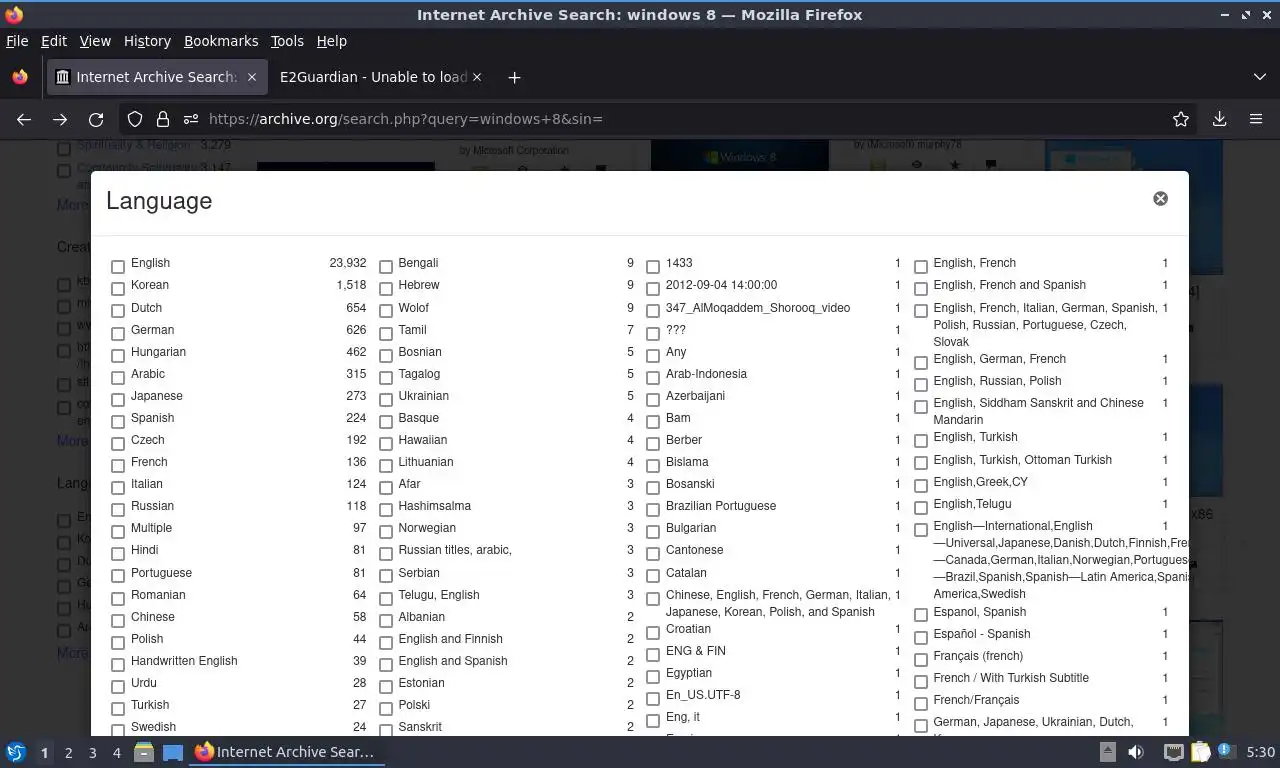This screenshot has width=1280, height=768.
Task: Click the Russian titles, arabic, label
Action: point(455,550)
